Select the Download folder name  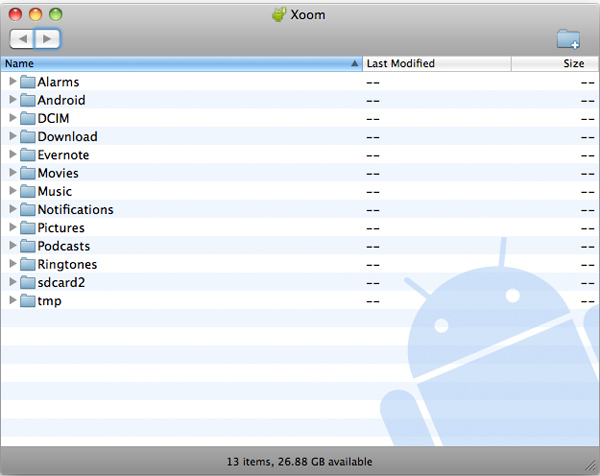coord(67,137)
